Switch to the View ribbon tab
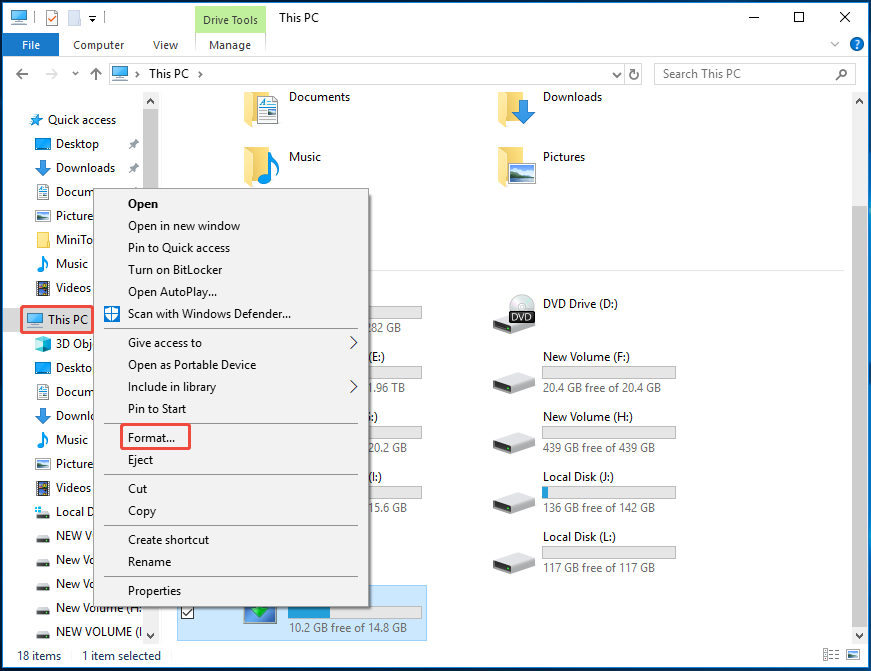The image size is (871, 671). [165, 45]
